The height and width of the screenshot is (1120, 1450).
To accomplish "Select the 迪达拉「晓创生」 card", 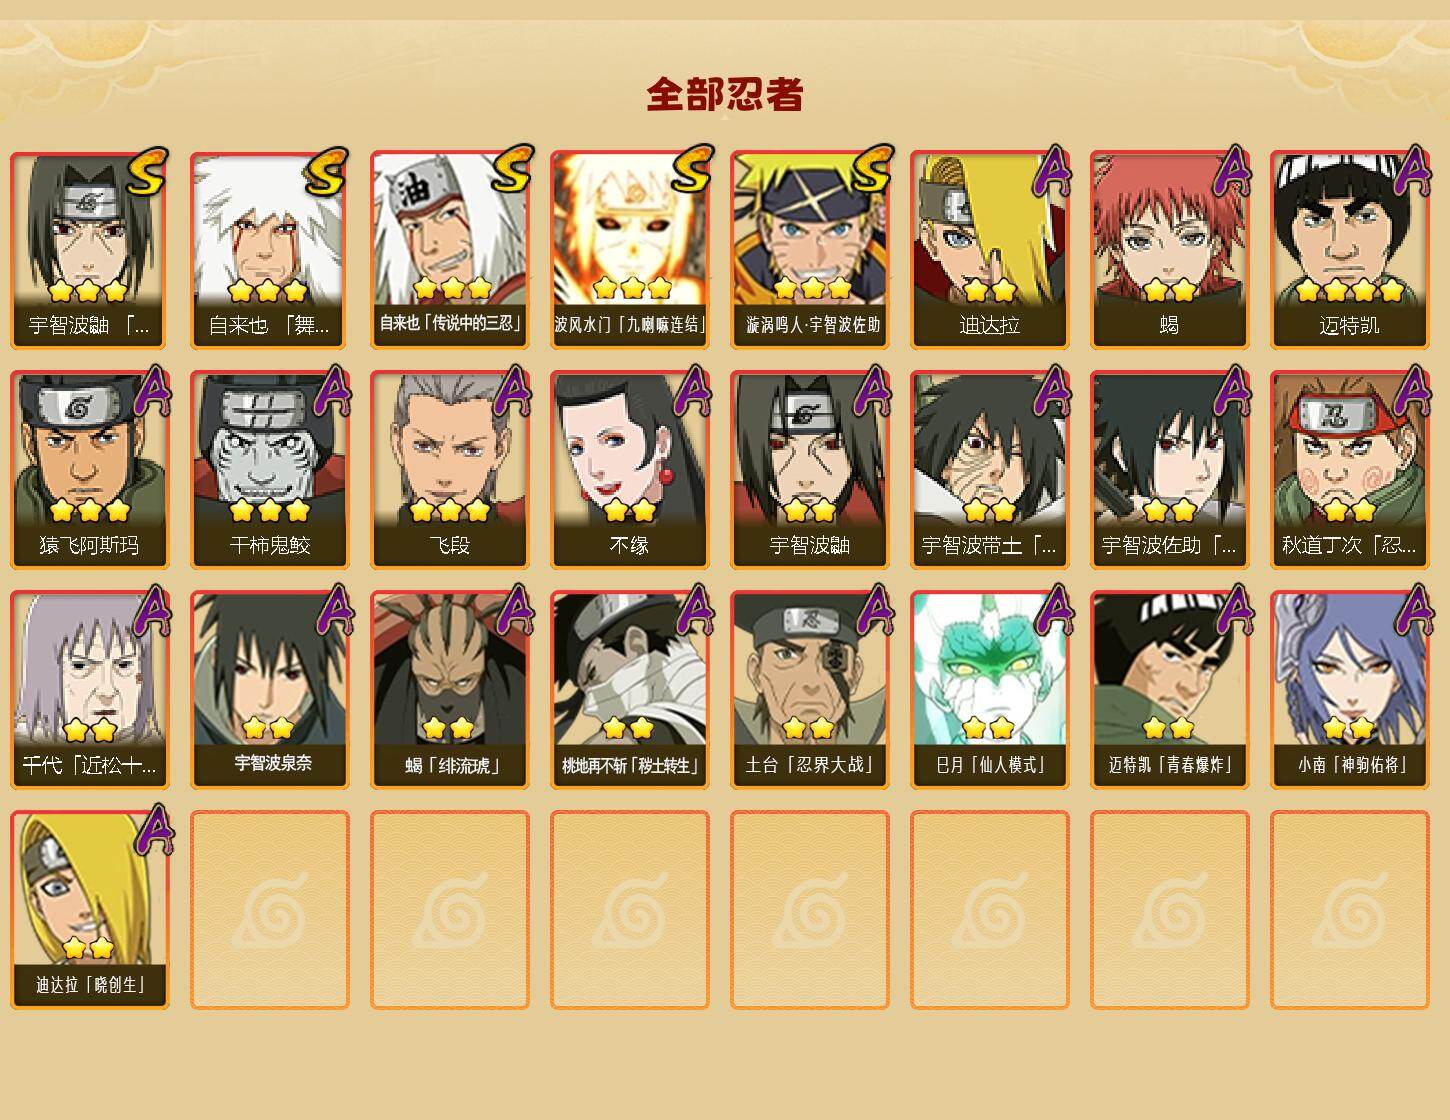I will point(90,910).
